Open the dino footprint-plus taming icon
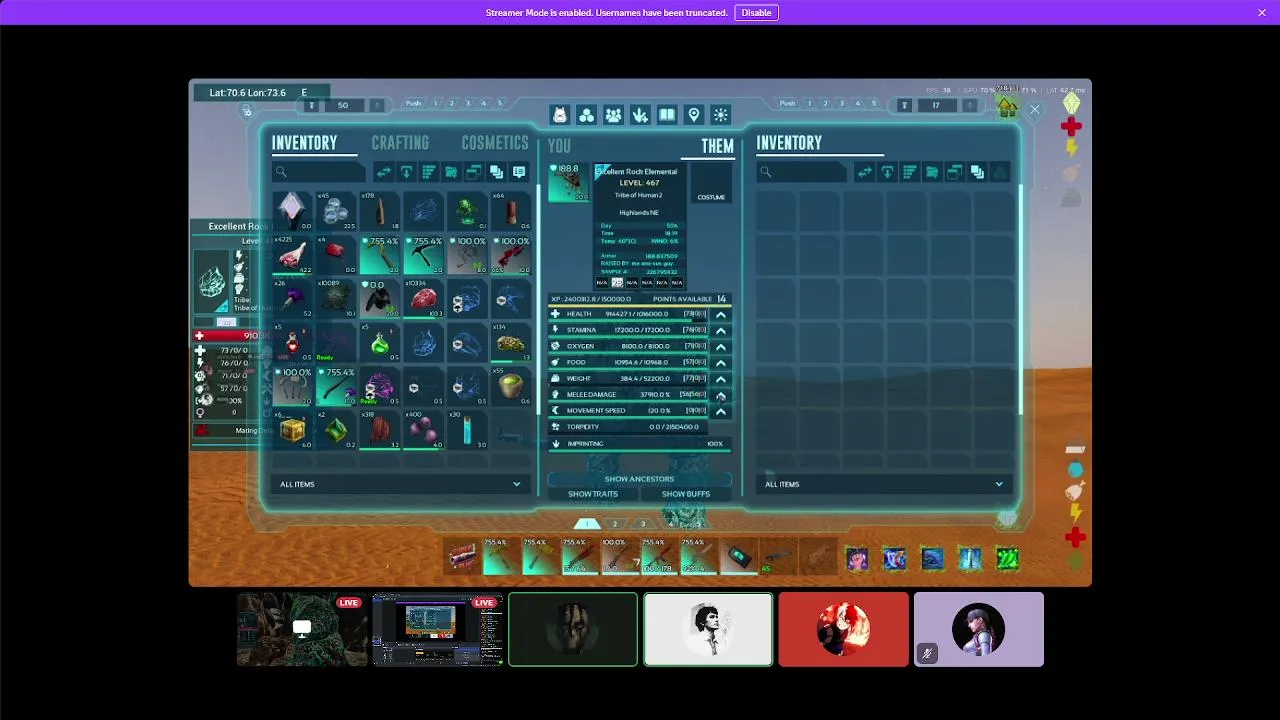This screenshot has width=1280, height=720. pos(640,115)
